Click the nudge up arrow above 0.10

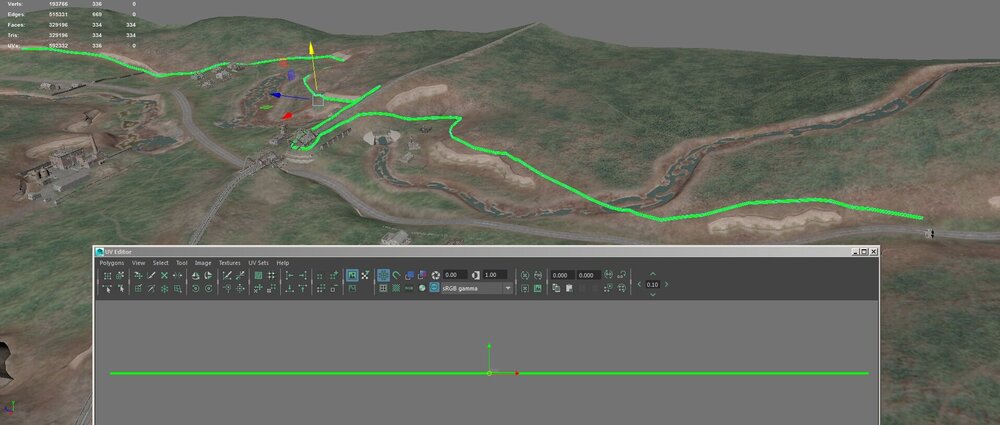(652, 274)
